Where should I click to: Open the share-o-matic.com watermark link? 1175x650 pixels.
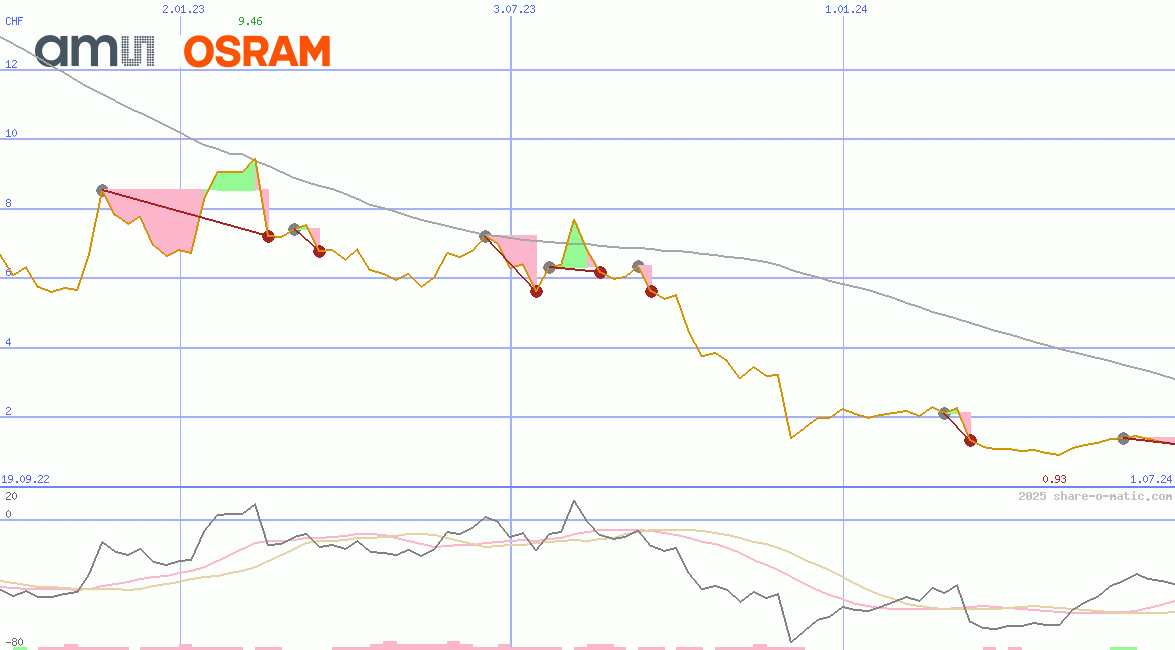tap(1095, 496)
